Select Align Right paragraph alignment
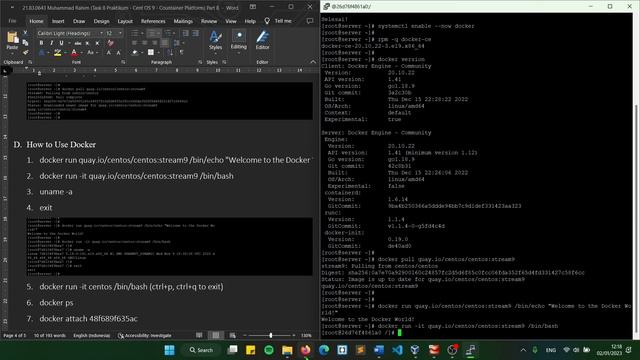640x360 pixels. [154, 43]
